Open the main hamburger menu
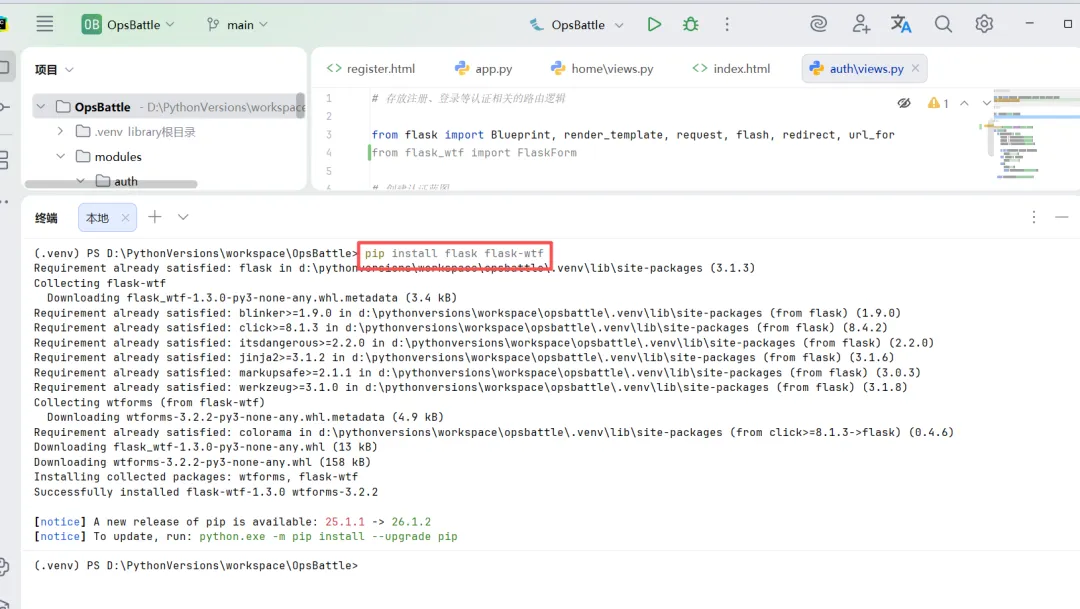The image size is (1080, 609). [45, 24]
